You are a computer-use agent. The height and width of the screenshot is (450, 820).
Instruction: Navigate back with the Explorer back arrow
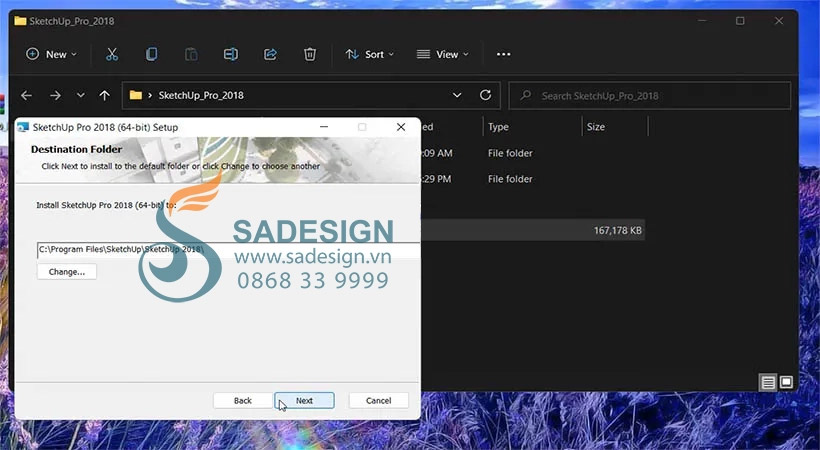27,95
